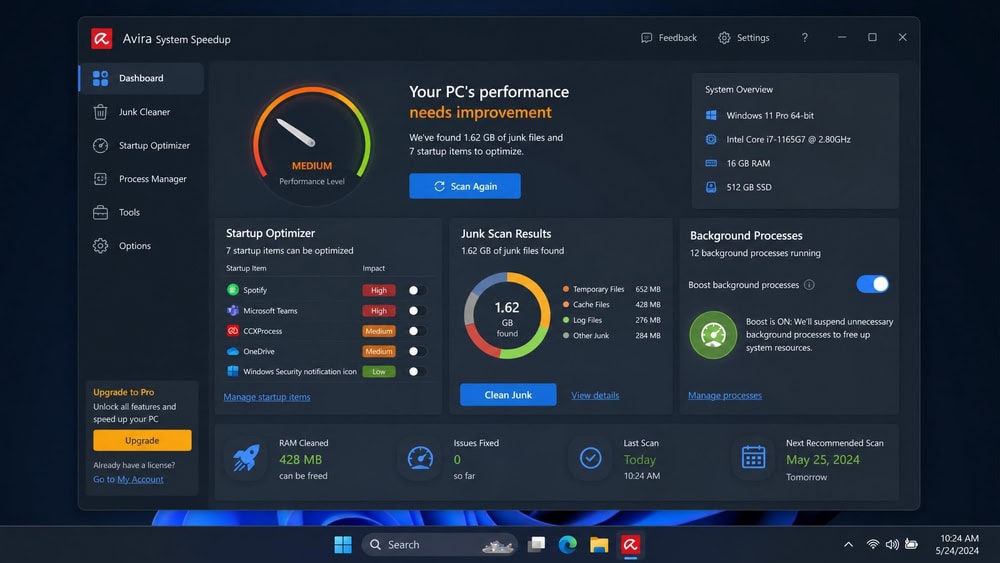
Task: Click the Scan Again button
Action: coord(465,186)
